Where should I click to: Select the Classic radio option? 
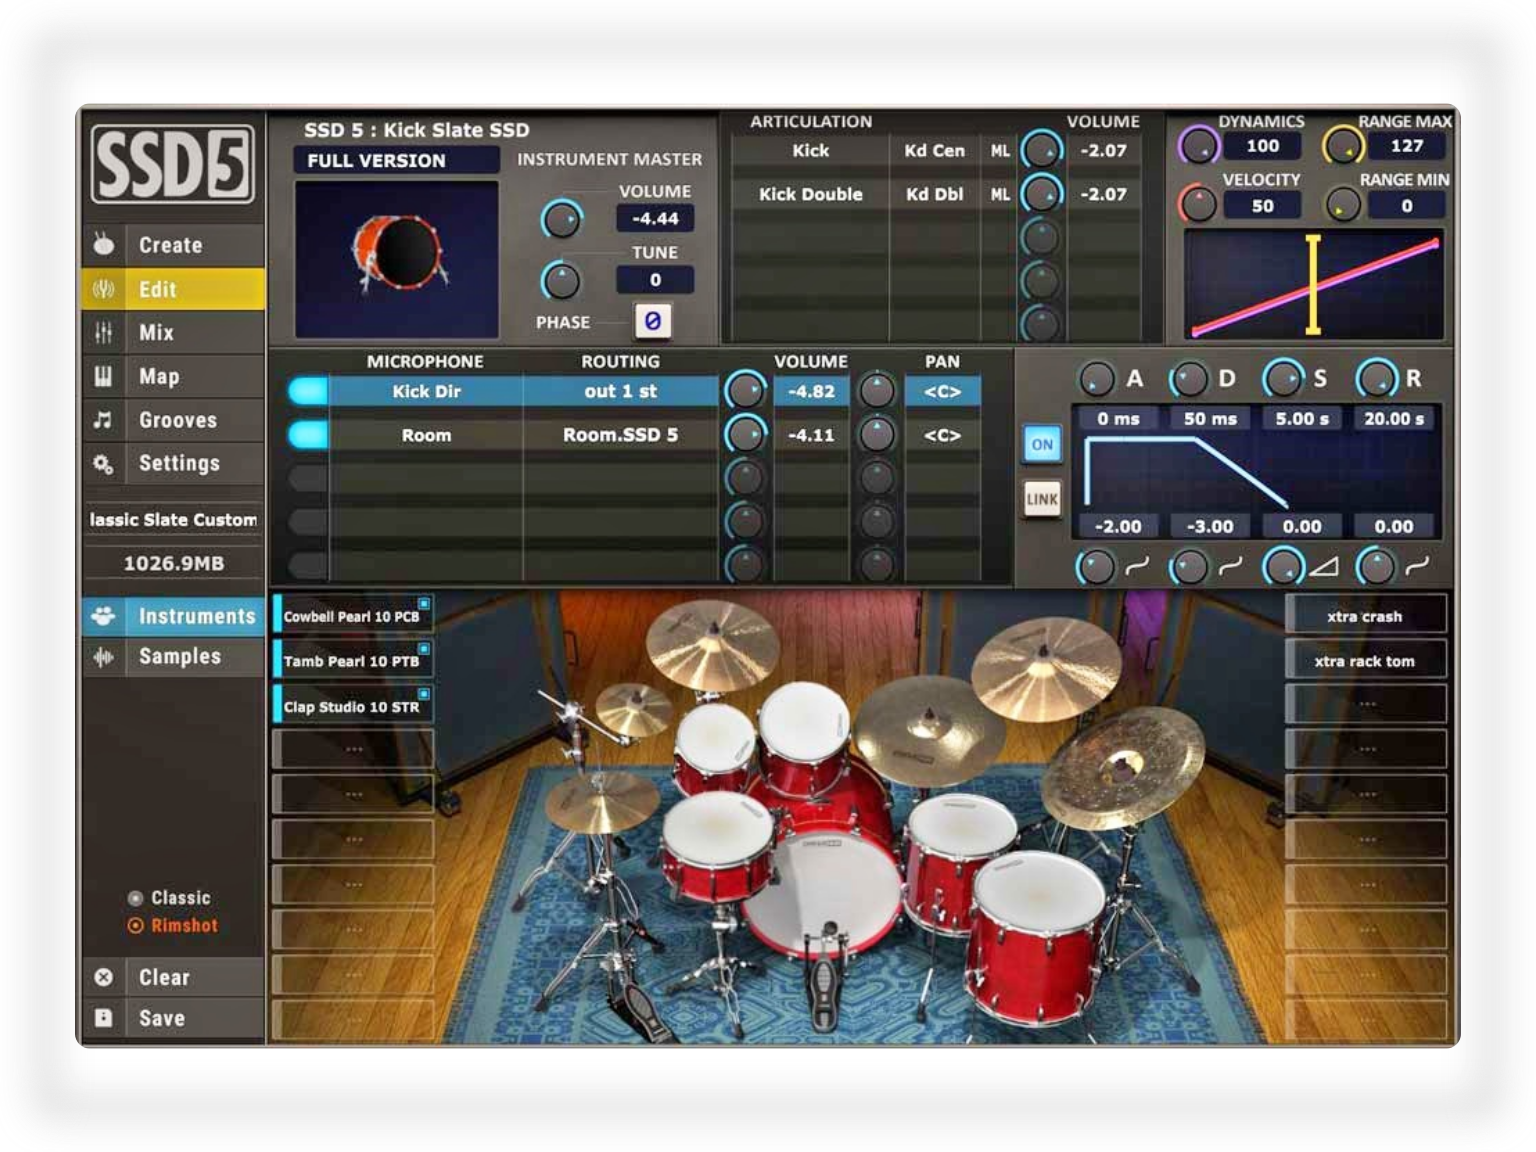pyautogui.click(x=137, y=898)
